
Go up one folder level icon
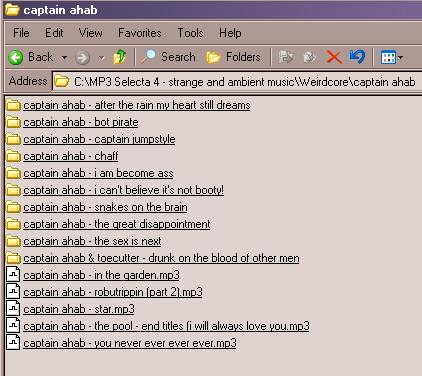119,57
